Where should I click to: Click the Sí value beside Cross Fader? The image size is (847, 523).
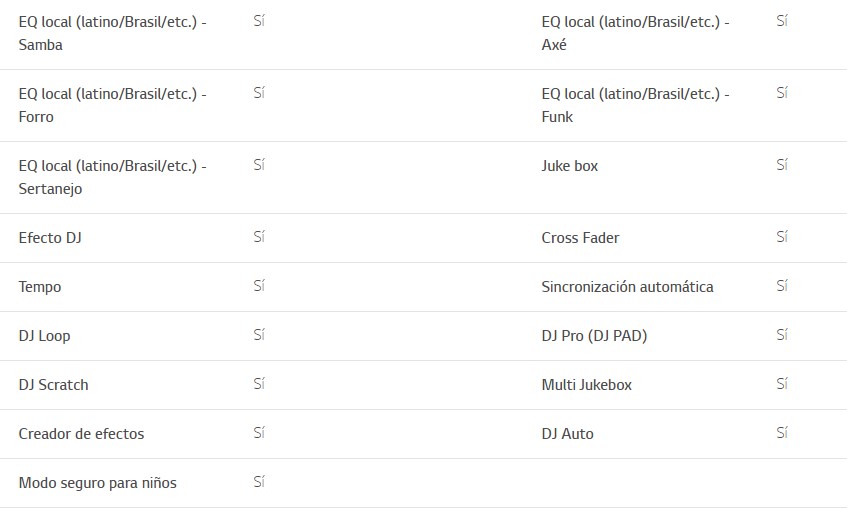(x=782, y=237)
